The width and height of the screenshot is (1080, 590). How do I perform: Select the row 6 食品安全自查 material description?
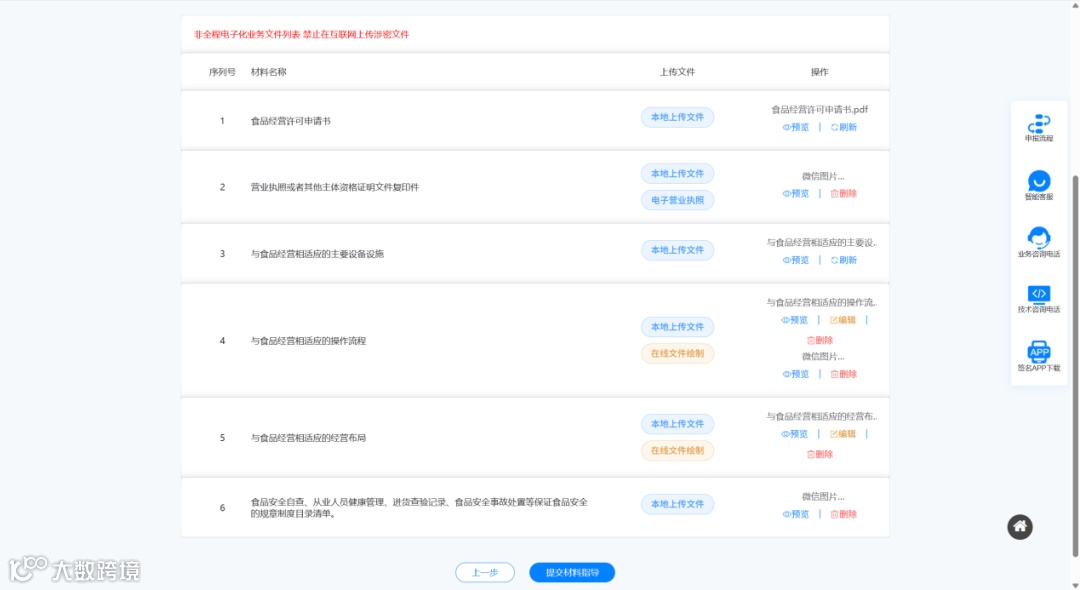tap(419, 508)
